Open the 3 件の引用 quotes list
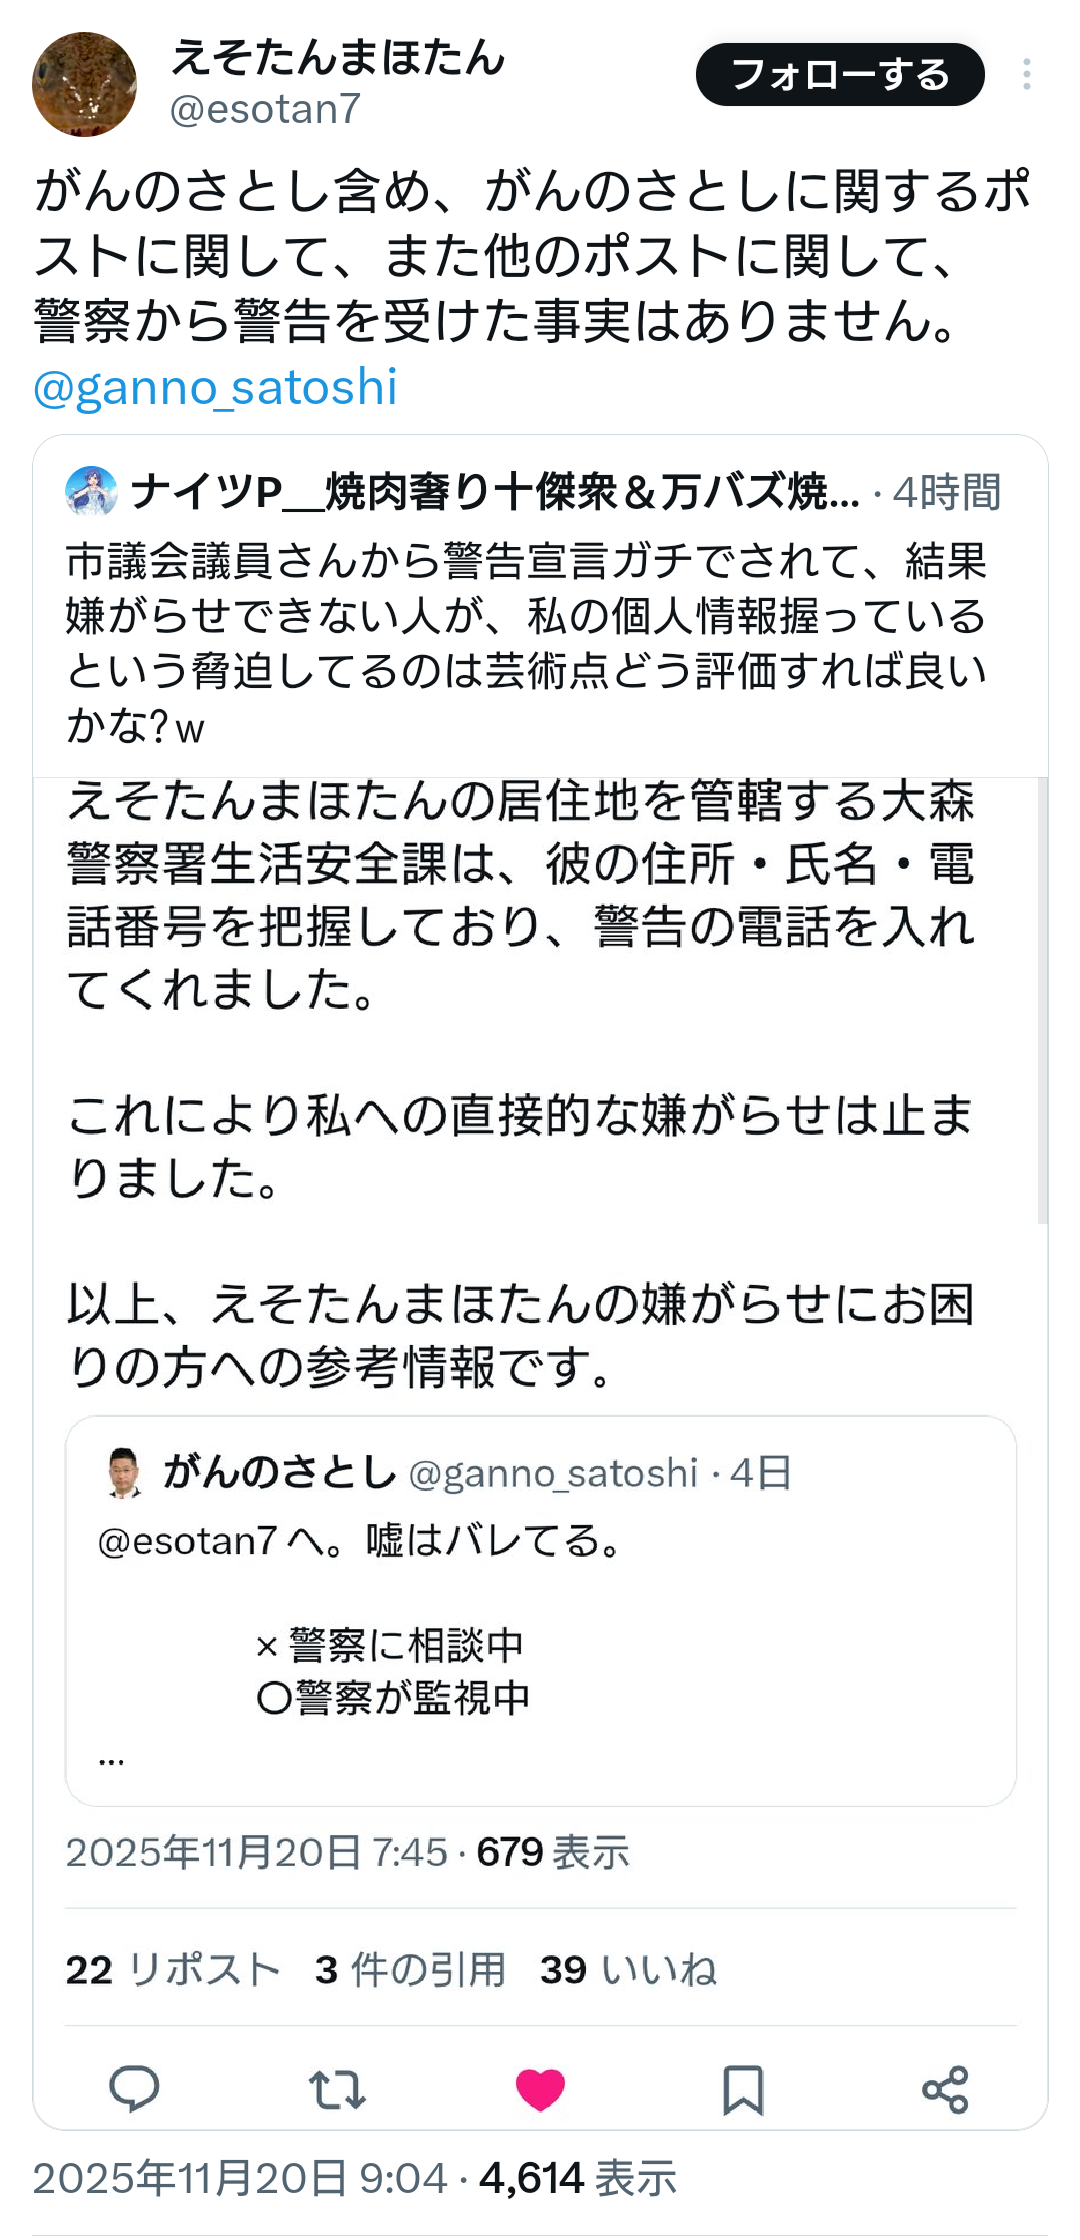1080x2240 pixels. pyautogui.click(x=410, y=1970)
